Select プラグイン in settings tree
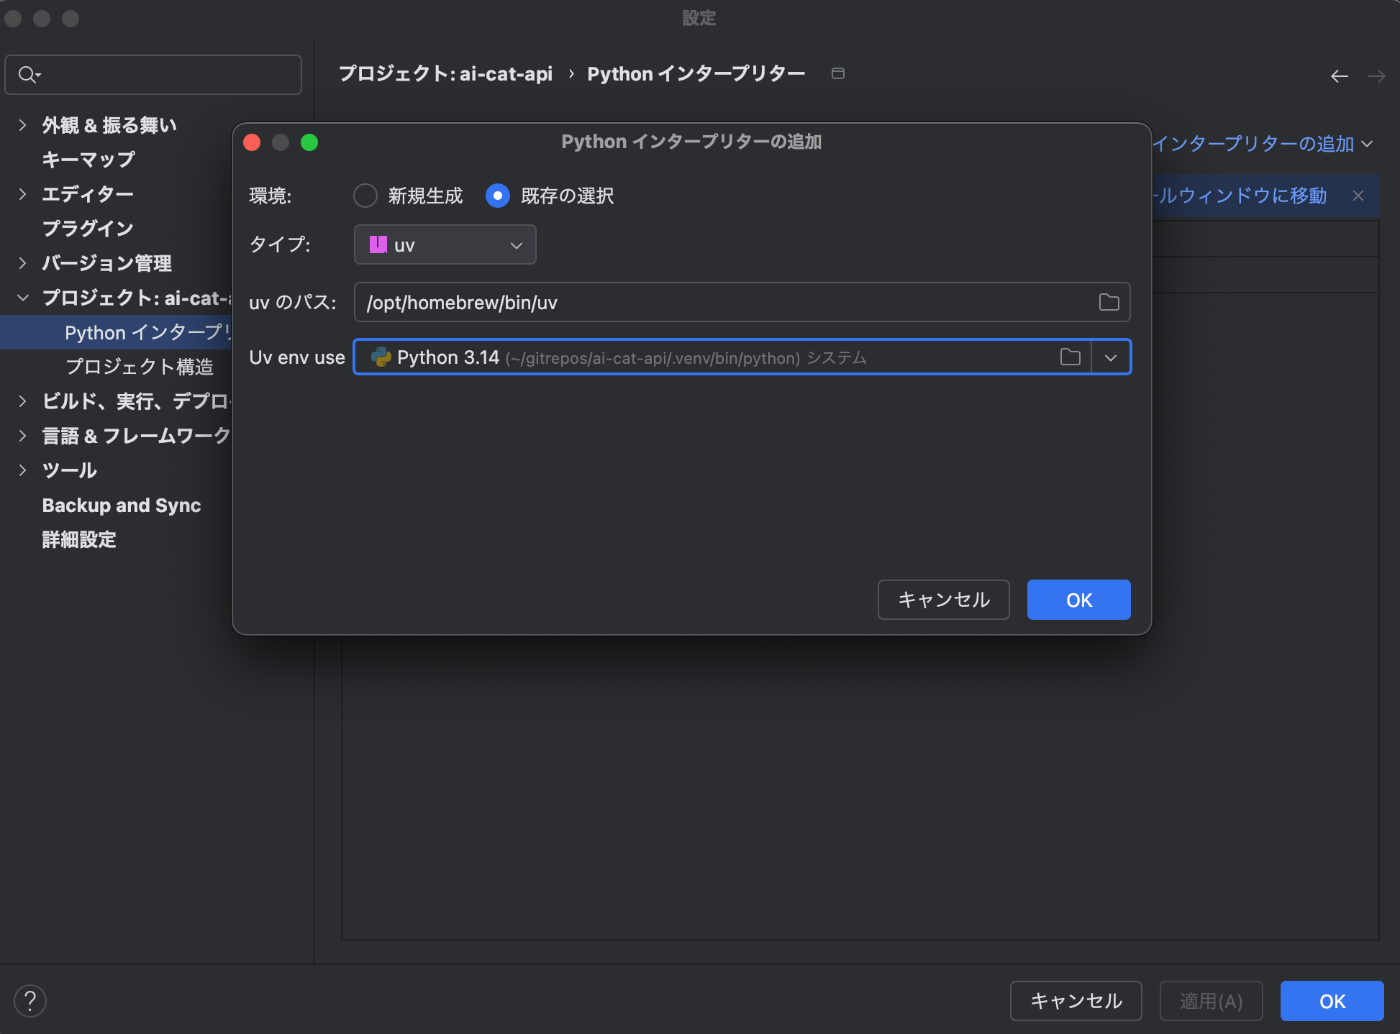The image size is (1400, 1034). pyautogui.click(x=88, y=228)
